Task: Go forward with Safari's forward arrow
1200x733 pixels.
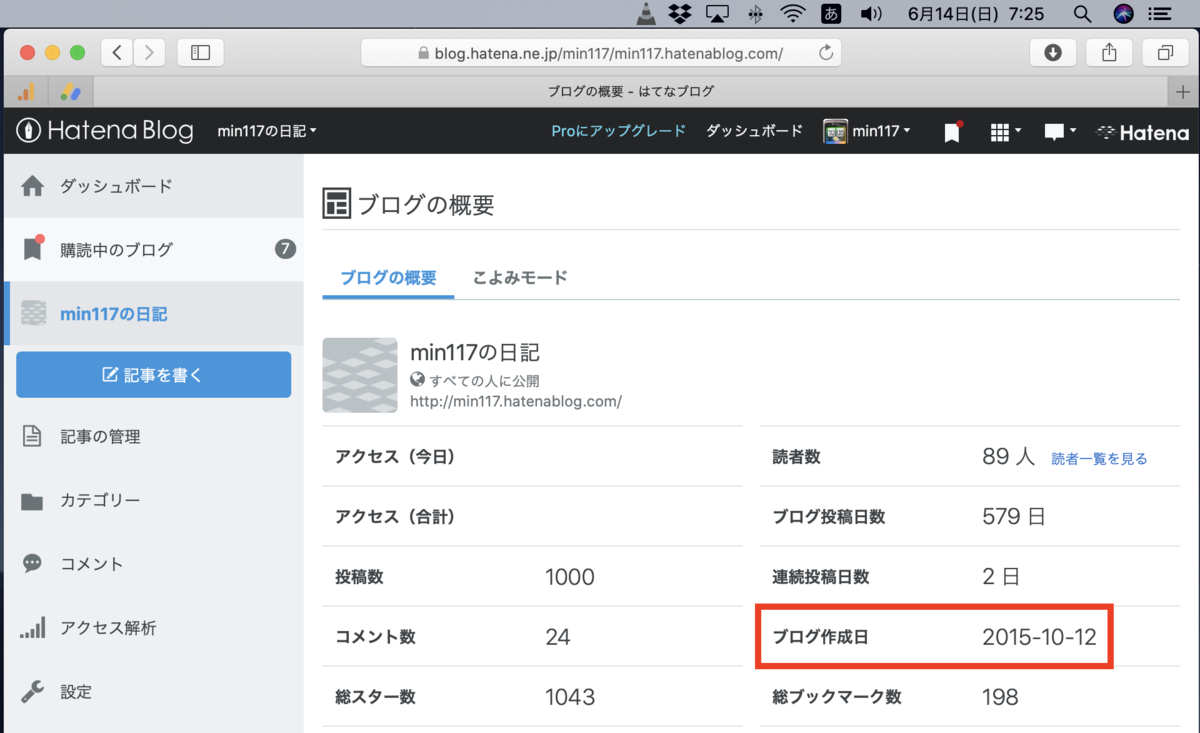Action: pos(150,53)
